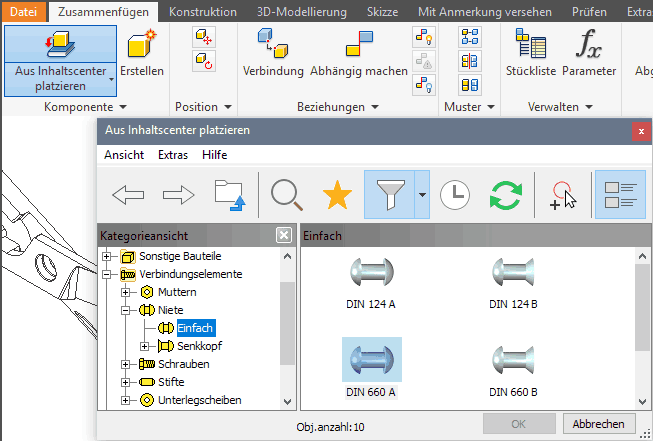This screenshot has width=653, height=441.
Task: Toggle the table view layout button
Action: pos(620,194)
